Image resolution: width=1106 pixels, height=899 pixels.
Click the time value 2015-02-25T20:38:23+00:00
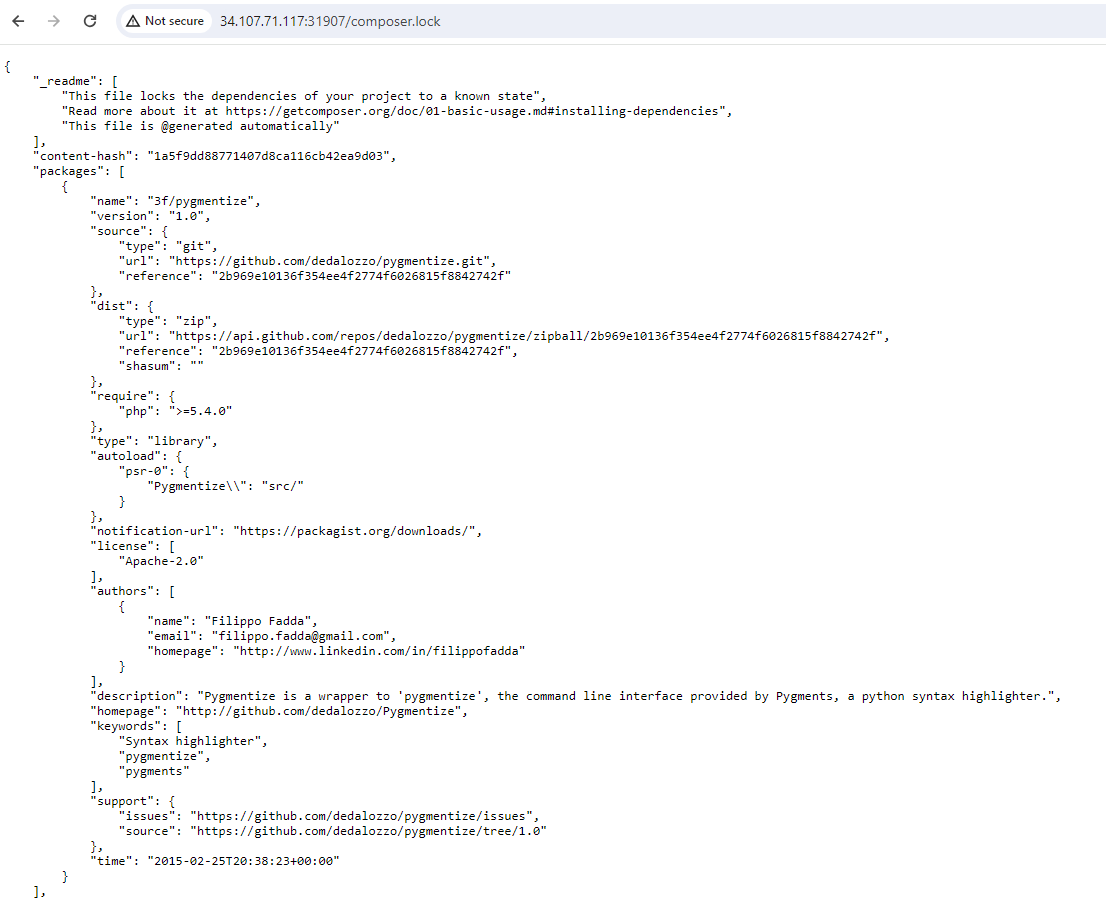coord(243,861)
